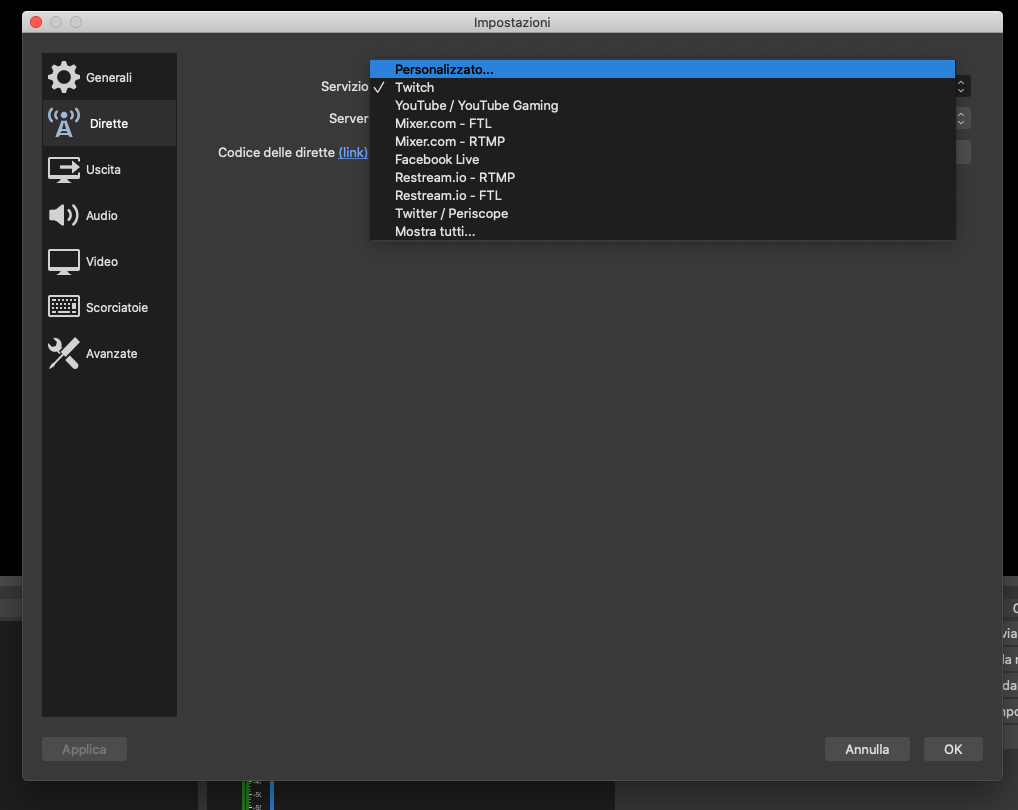Viewport: 1018px width, 810px height.
Task: Pick Restream.io - FTL option
Action: click(x=662, y=195)
